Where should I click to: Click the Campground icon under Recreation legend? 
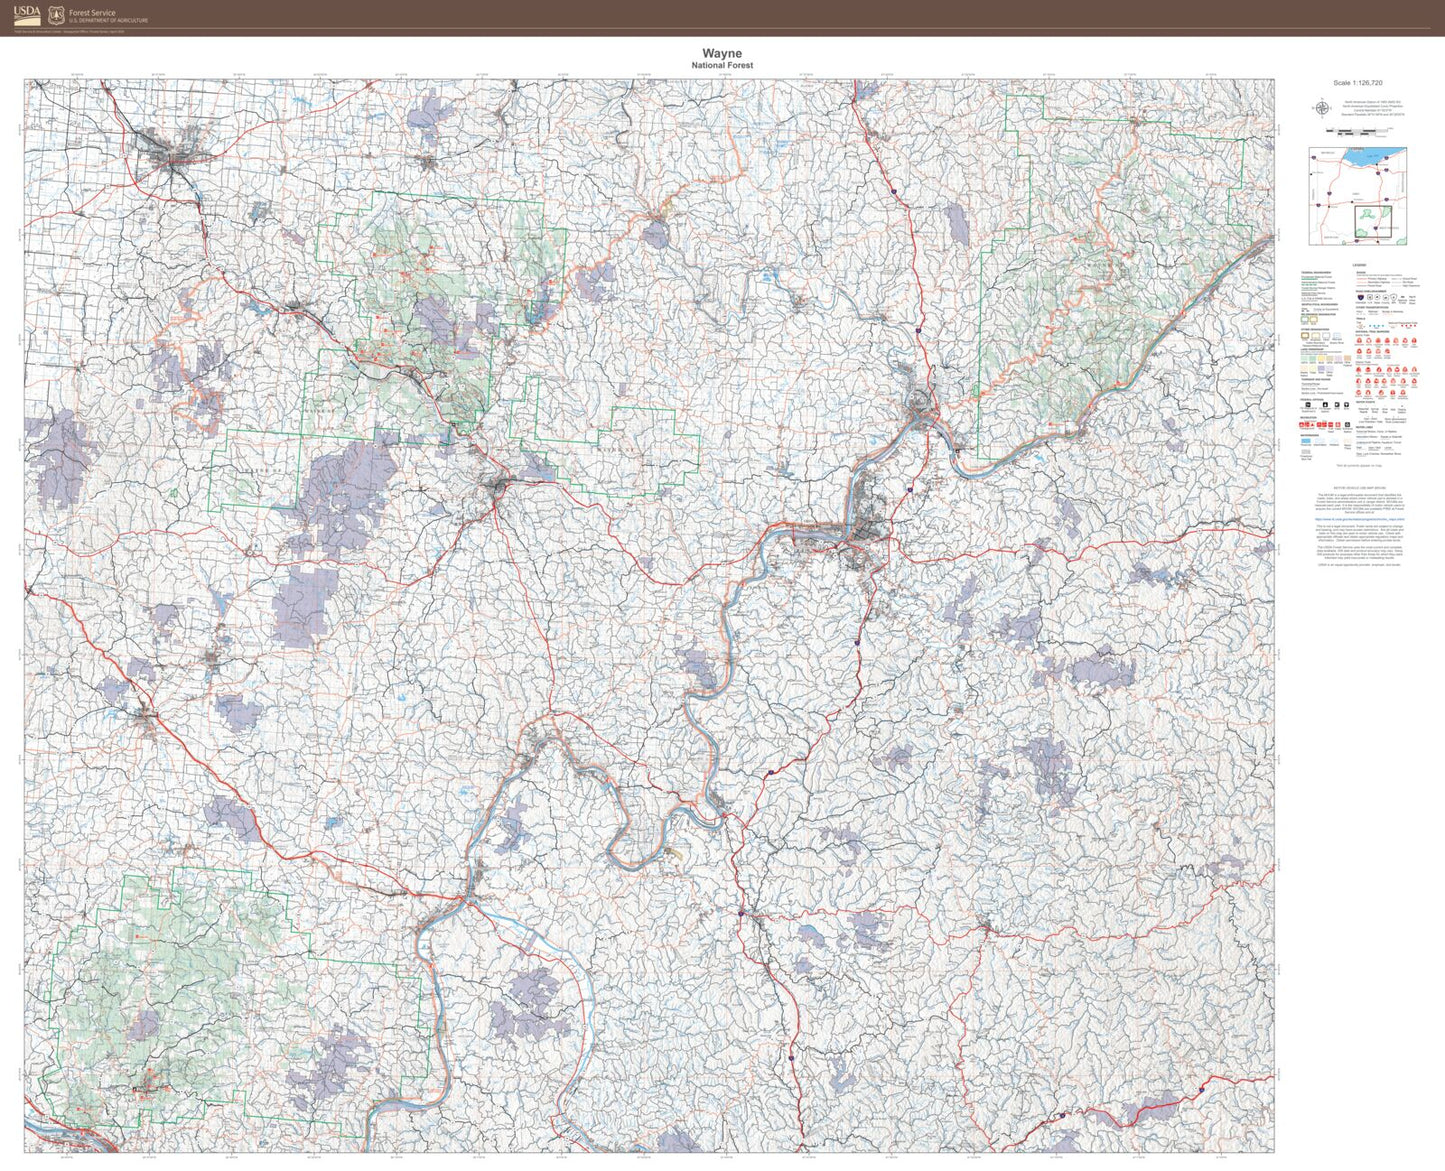click(1301, 424)
